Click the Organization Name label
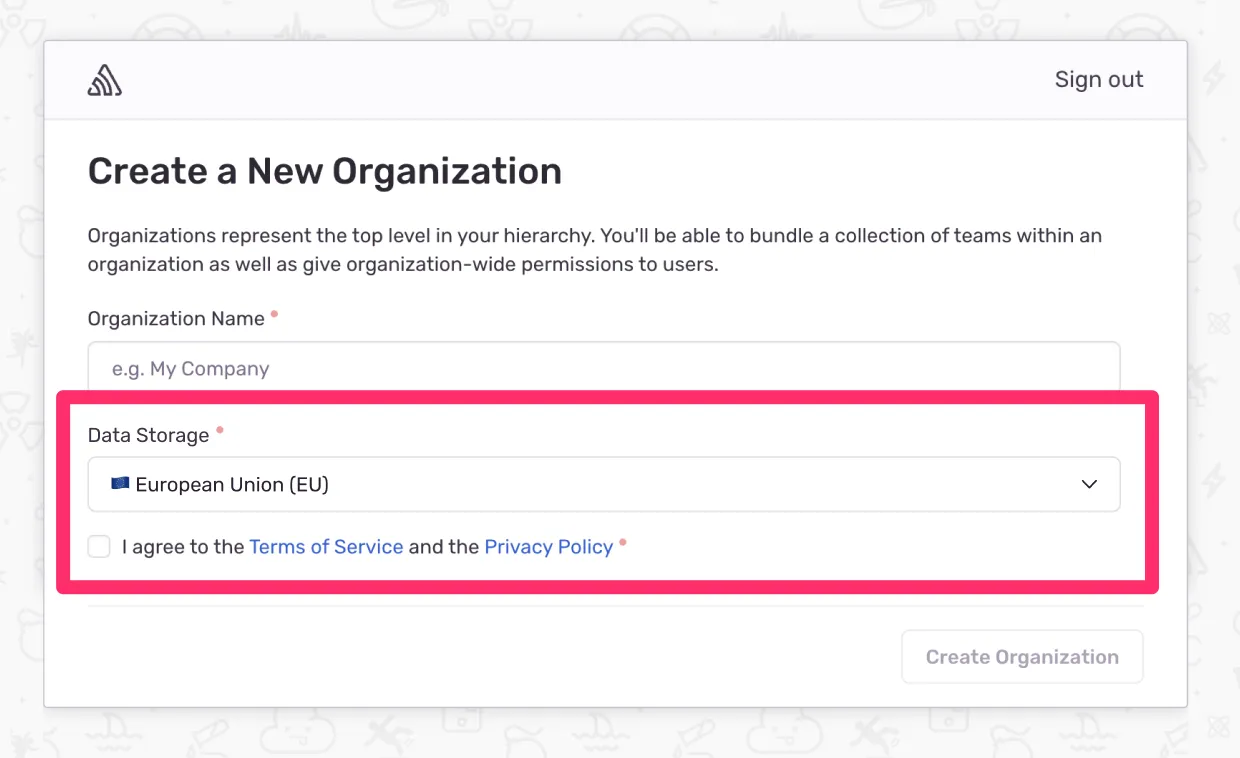Viewport: 1240px width, 758px height. click(x=175, y=318)
